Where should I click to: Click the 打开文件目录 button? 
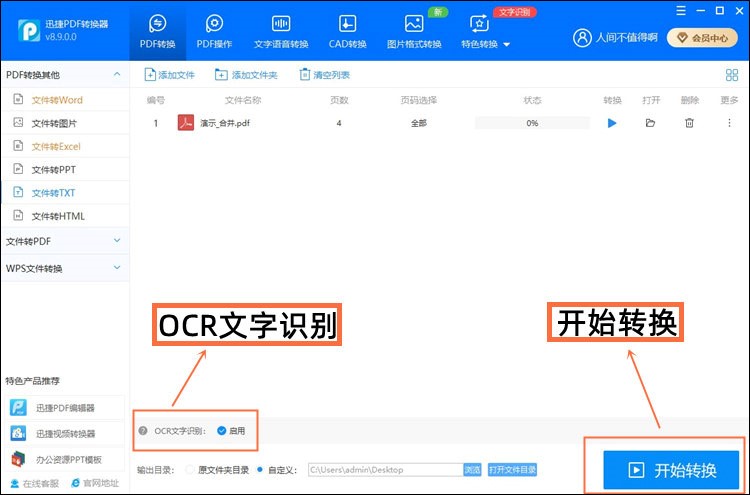[512, 470]
